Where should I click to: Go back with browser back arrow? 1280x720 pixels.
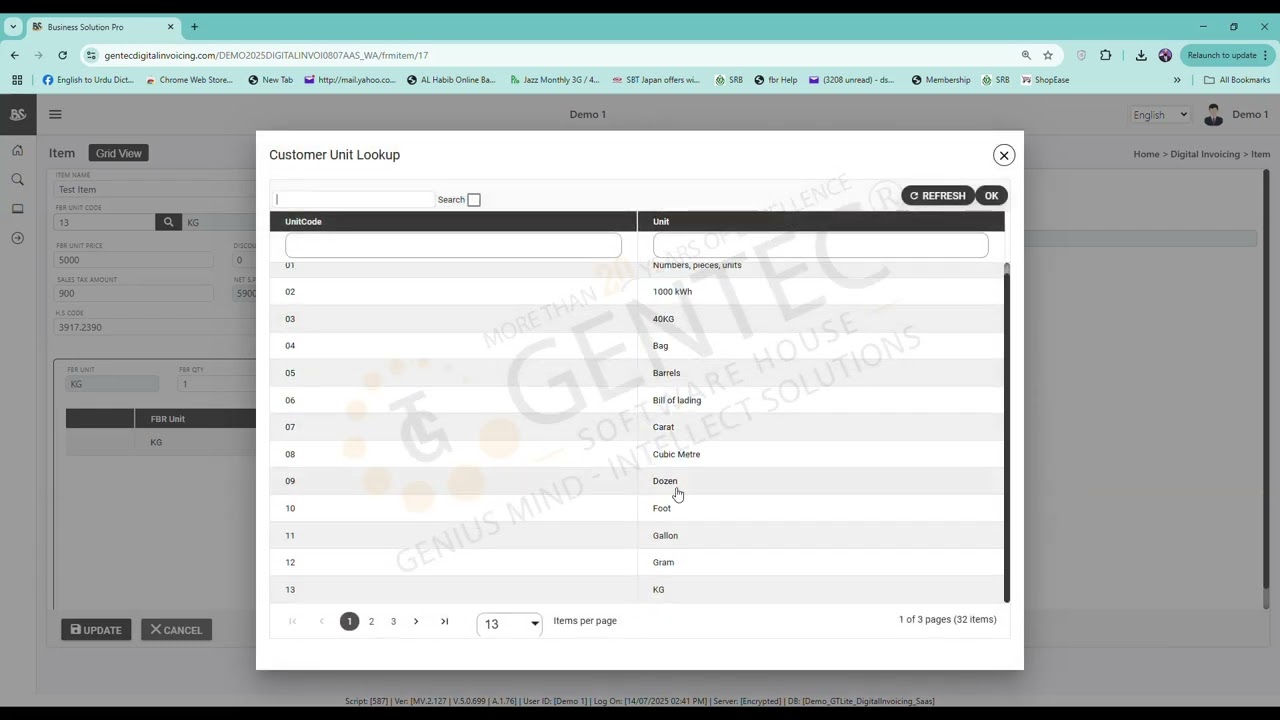pyautogui.click(x=14, y=55)
